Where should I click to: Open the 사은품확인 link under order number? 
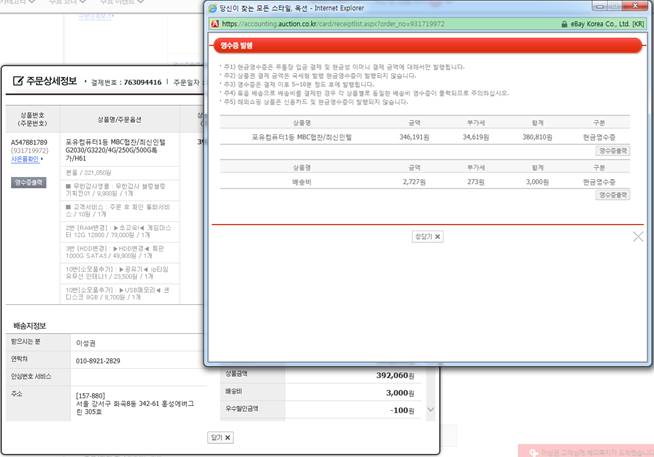click(25, 159)
